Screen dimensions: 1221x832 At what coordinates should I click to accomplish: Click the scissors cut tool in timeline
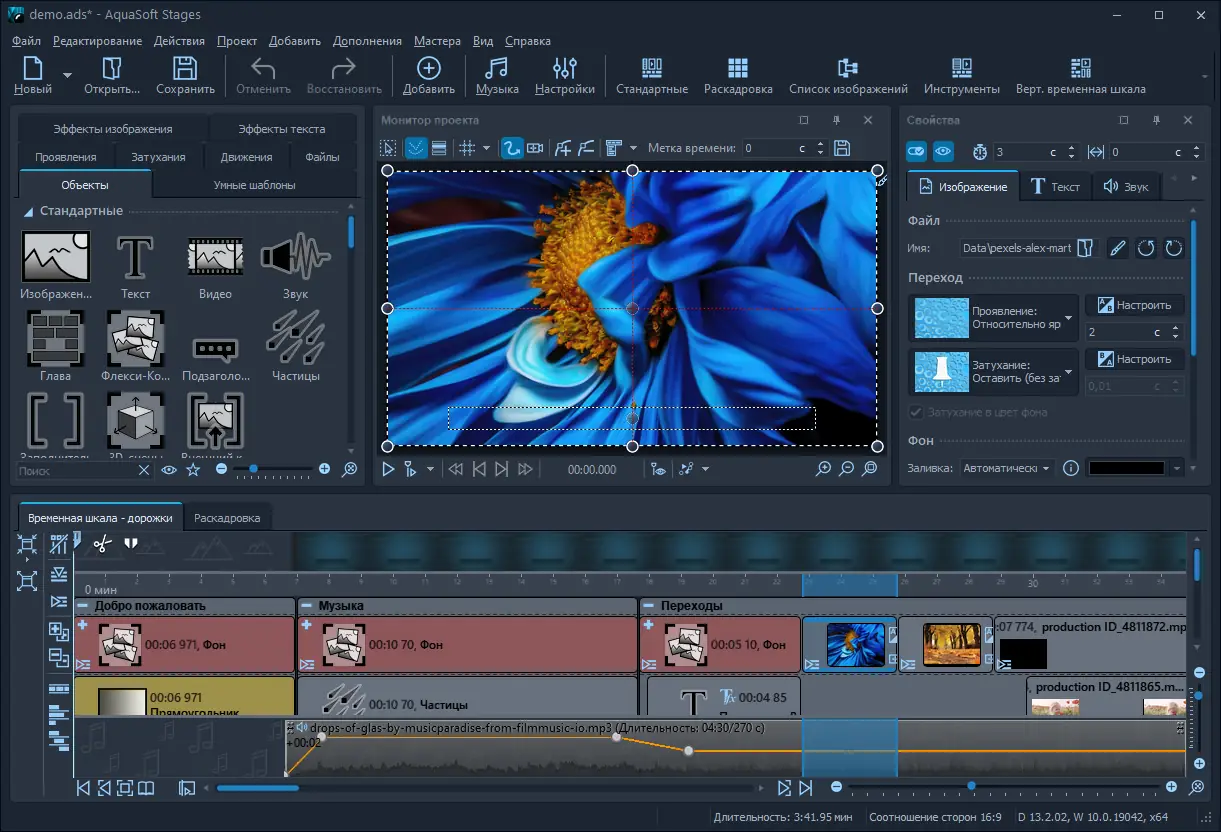tap(101, 544)
